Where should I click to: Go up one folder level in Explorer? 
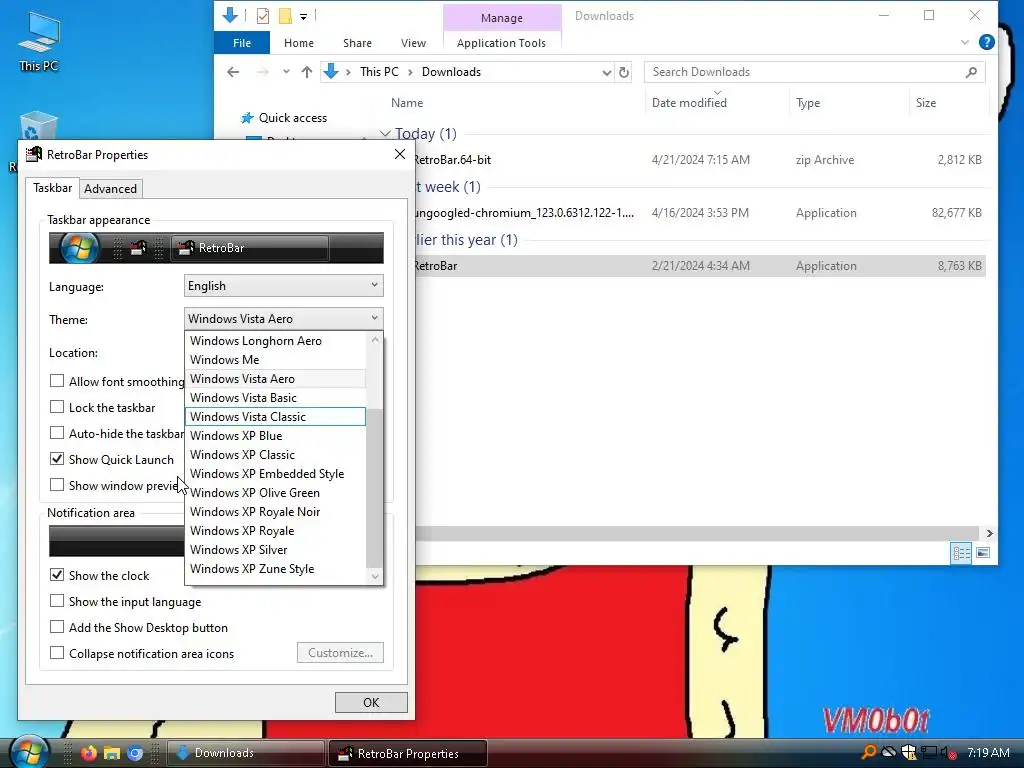click(x=307, y=72)
